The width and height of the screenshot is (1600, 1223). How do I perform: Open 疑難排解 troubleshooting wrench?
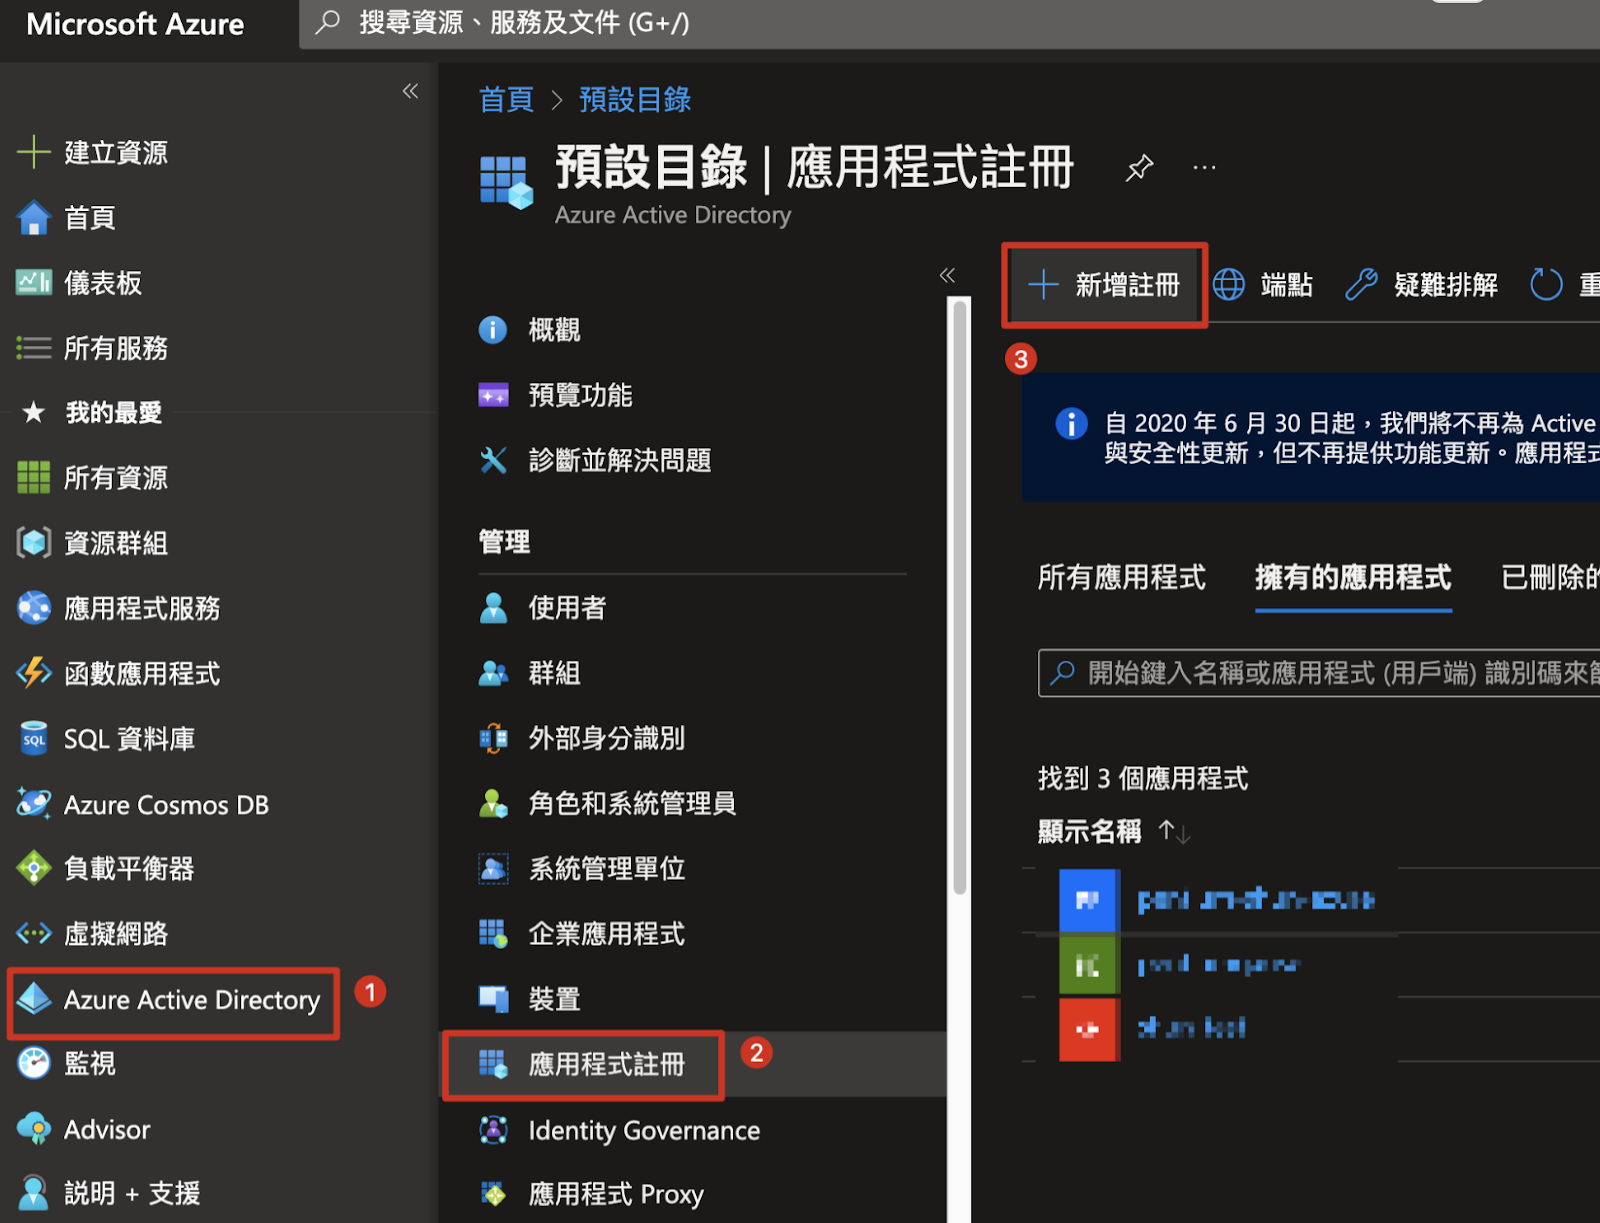click(x=1421, y=286)
